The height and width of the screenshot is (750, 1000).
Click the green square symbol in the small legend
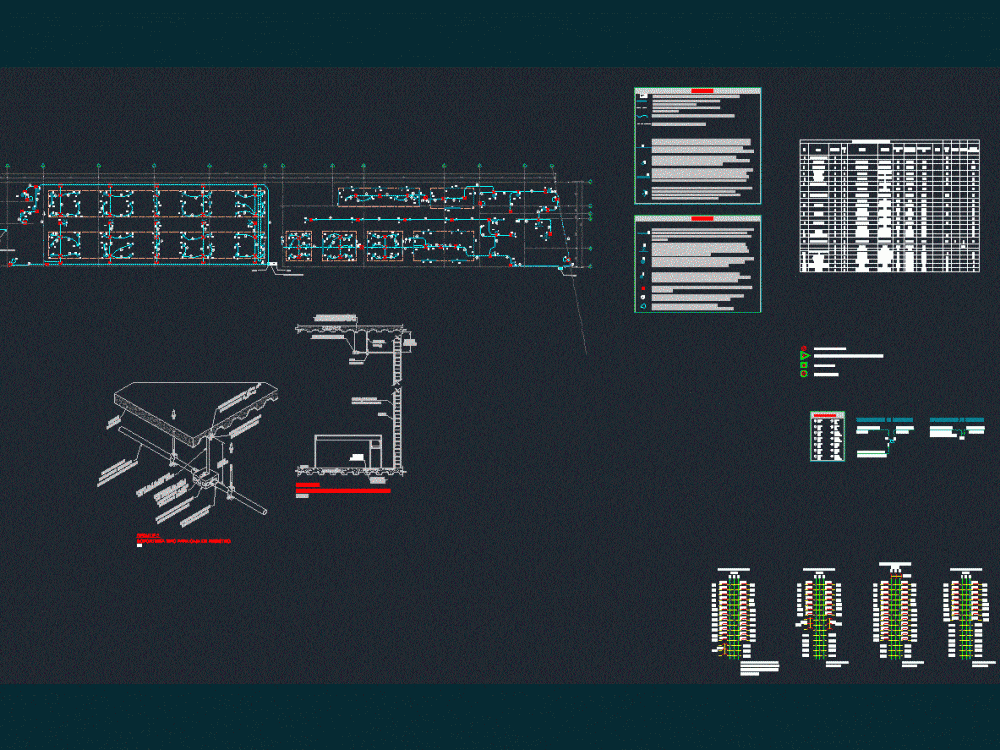coord(803,365)
